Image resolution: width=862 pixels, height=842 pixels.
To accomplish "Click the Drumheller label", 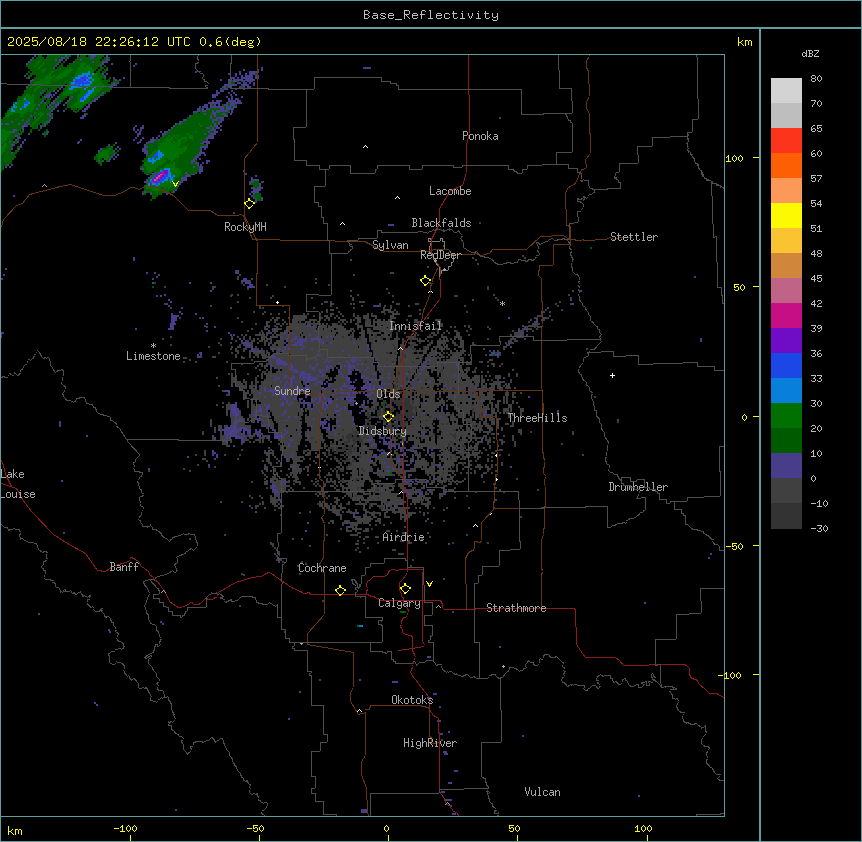I will click(x=638, y=487).
